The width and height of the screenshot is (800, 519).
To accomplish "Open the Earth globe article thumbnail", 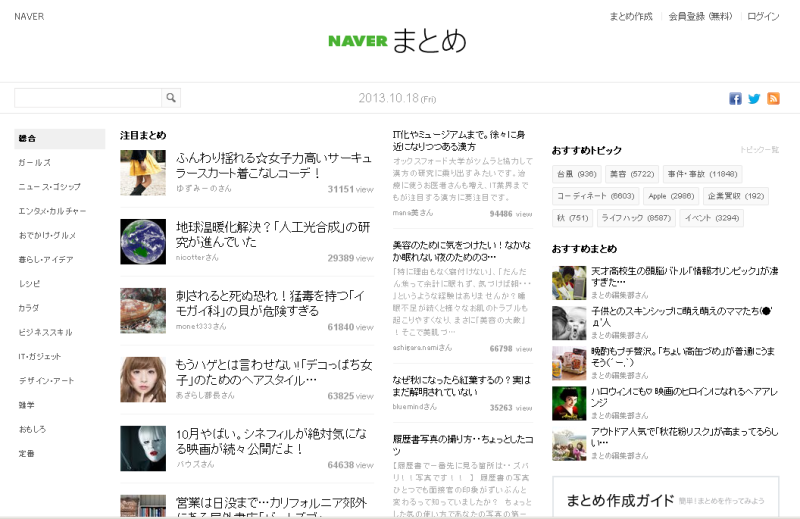I will pos(143,241).
